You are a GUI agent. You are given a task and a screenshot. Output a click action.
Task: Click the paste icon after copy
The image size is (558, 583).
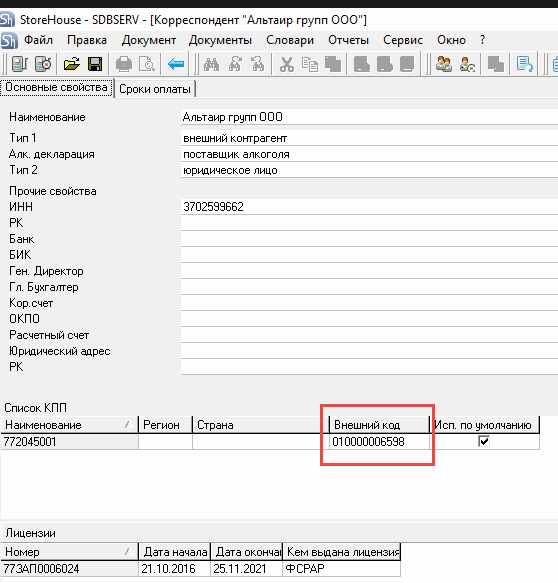pyautogui.click(x=333, y=64)
